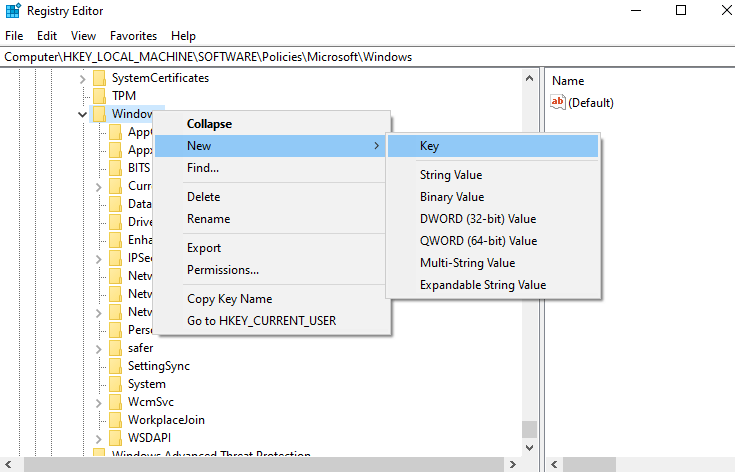Click the values pane scroll left arrow

tap(554, 465)
